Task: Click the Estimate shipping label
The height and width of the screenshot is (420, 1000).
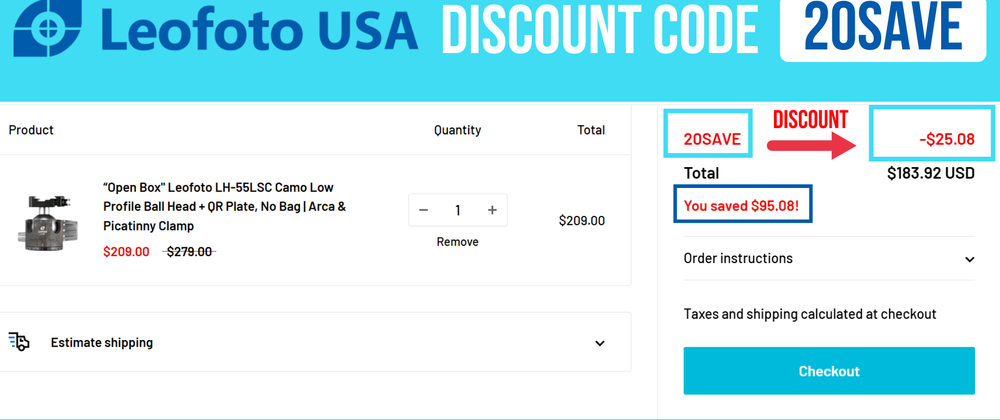Action: pos(102,343)
